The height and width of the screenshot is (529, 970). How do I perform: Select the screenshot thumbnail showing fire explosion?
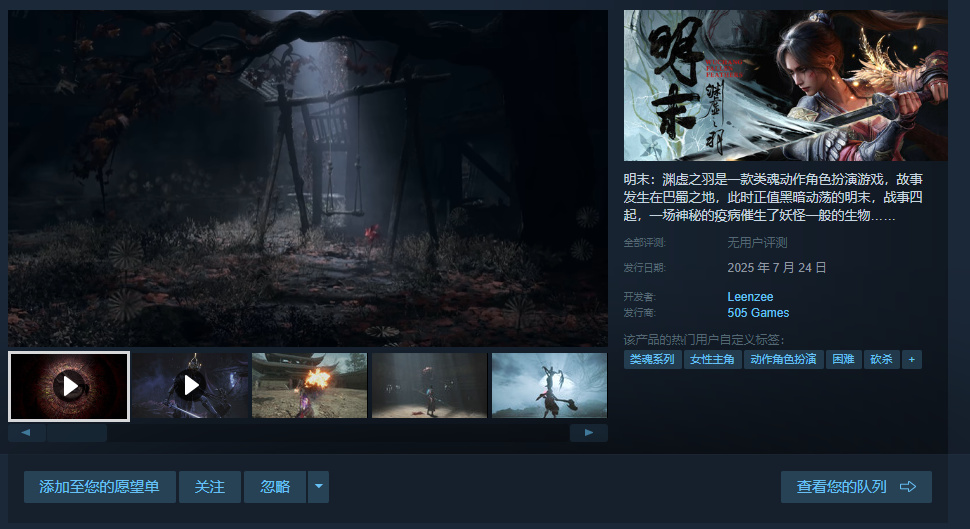[x=309, y=385]
